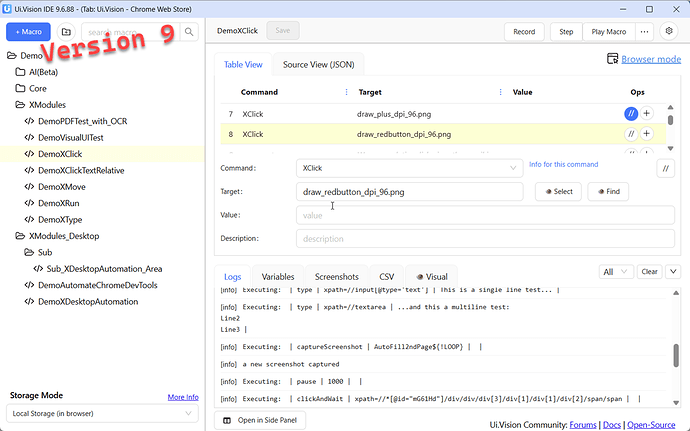This screenshot has width=690, height=431.
Task: Open the All log filter dropdown
Action: click(x=616, y=272)
